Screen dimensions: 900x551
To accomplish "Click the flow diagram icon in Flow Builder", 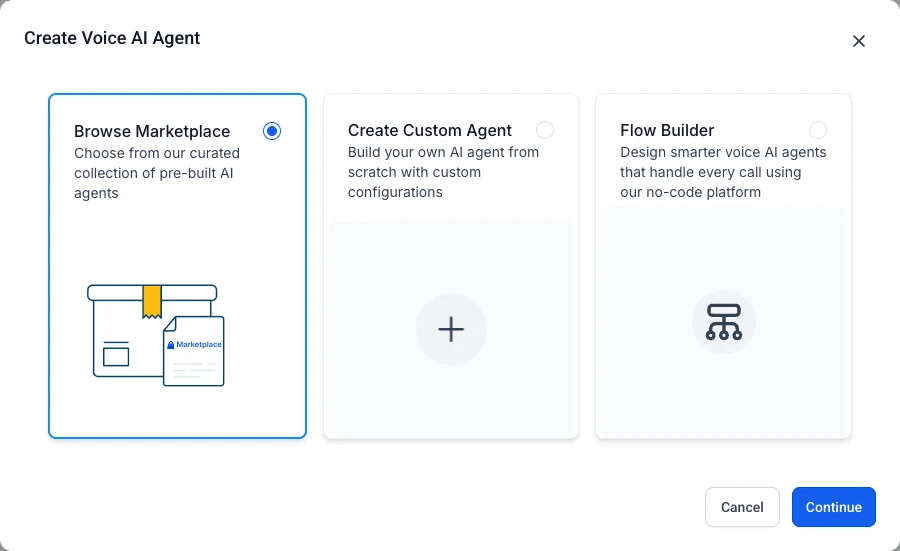I will [x=724, y=322].
